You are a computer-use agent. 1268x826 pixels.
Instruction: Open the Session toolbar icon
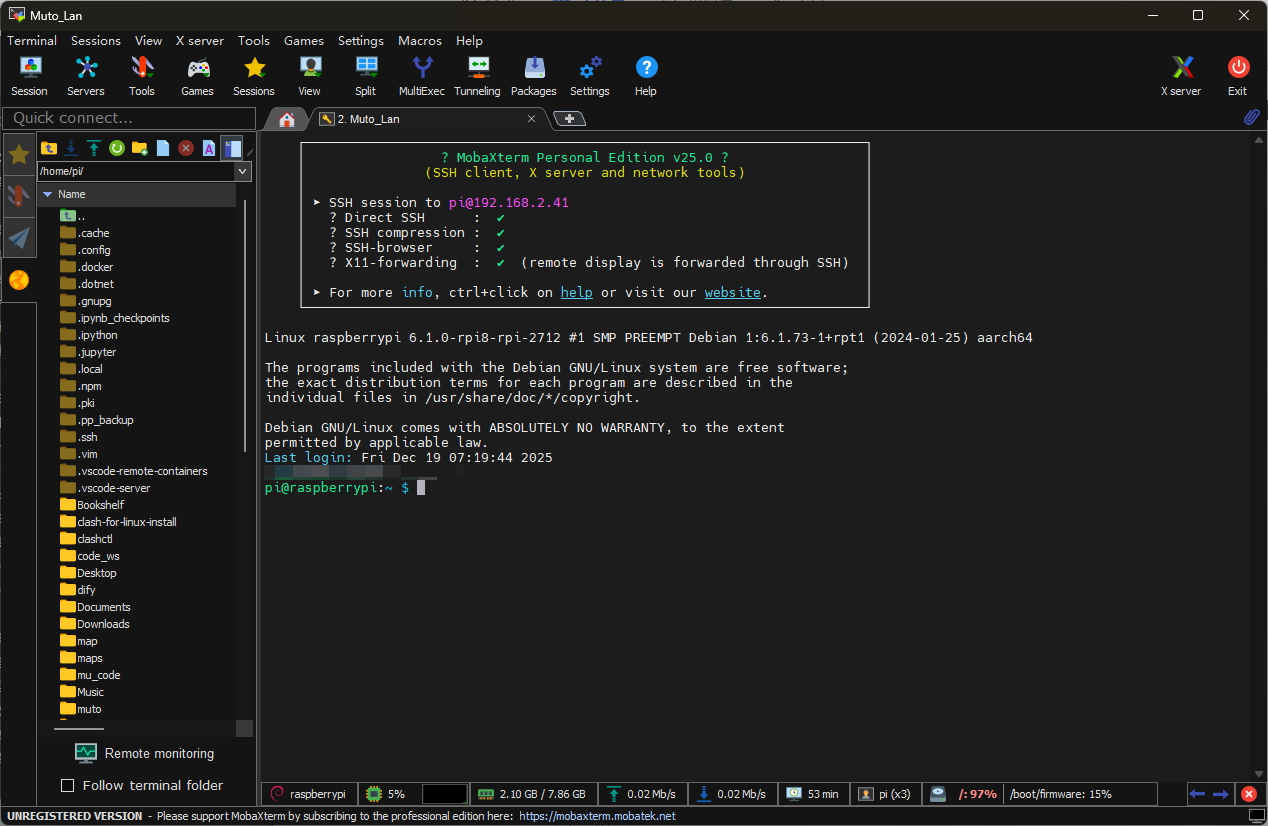[30, 76]
